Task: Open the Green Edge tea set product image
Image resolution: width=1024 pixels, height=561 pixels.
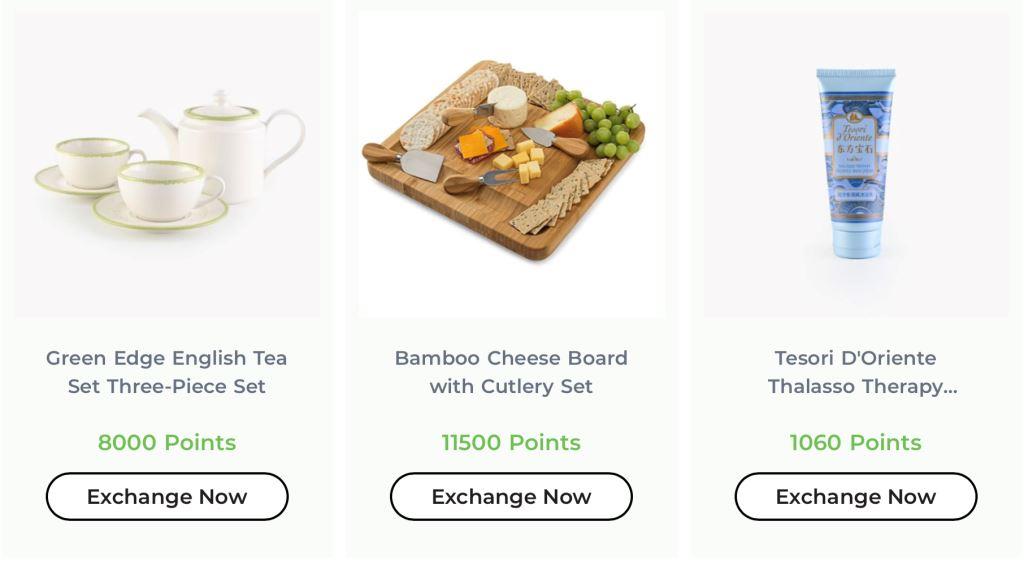Action: click(167, 164)
